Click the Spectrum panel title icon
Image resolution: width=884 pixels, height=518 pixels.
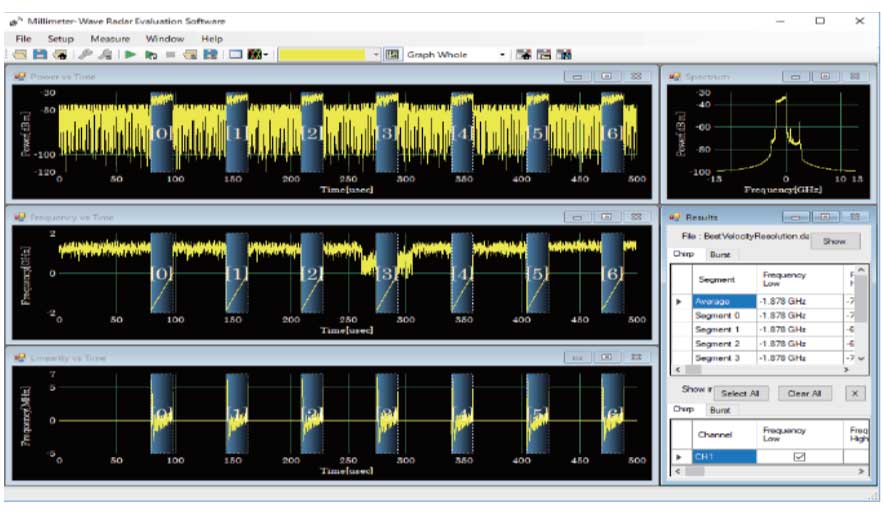(674, 76)
